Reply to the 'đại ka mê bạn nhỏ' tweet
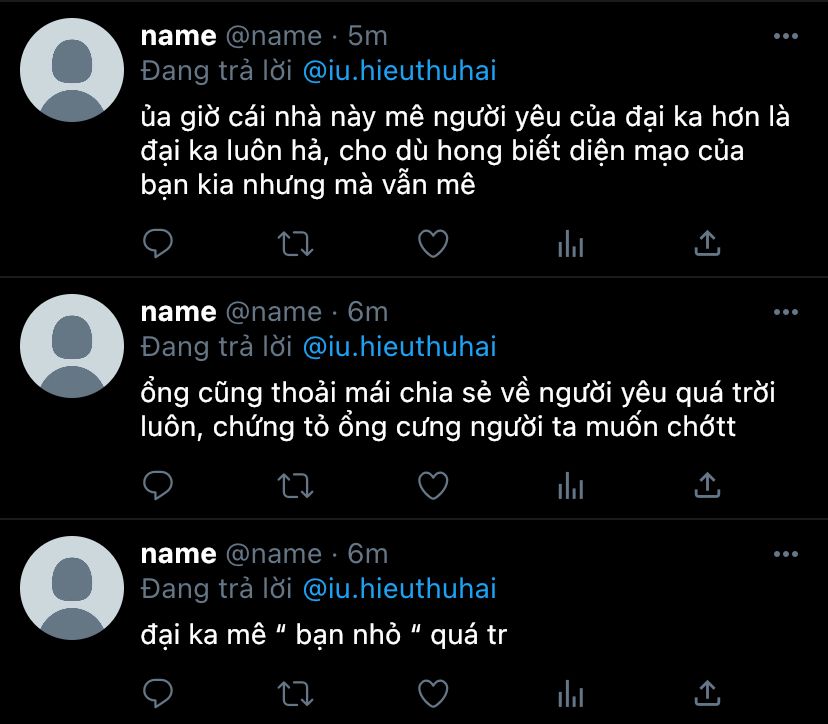Viewport: 828px width, 724px height. point(158,693)
